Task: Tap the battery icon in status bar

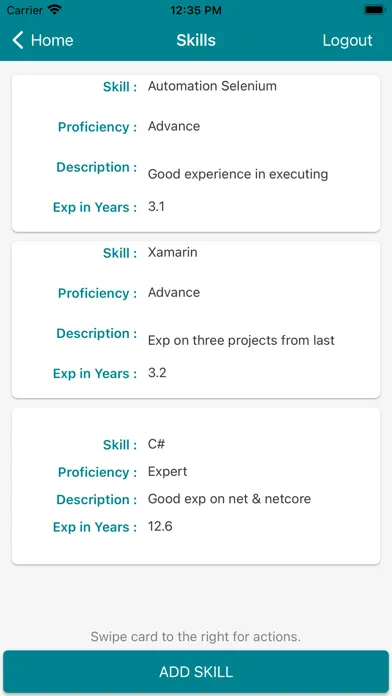Action: 374,10
